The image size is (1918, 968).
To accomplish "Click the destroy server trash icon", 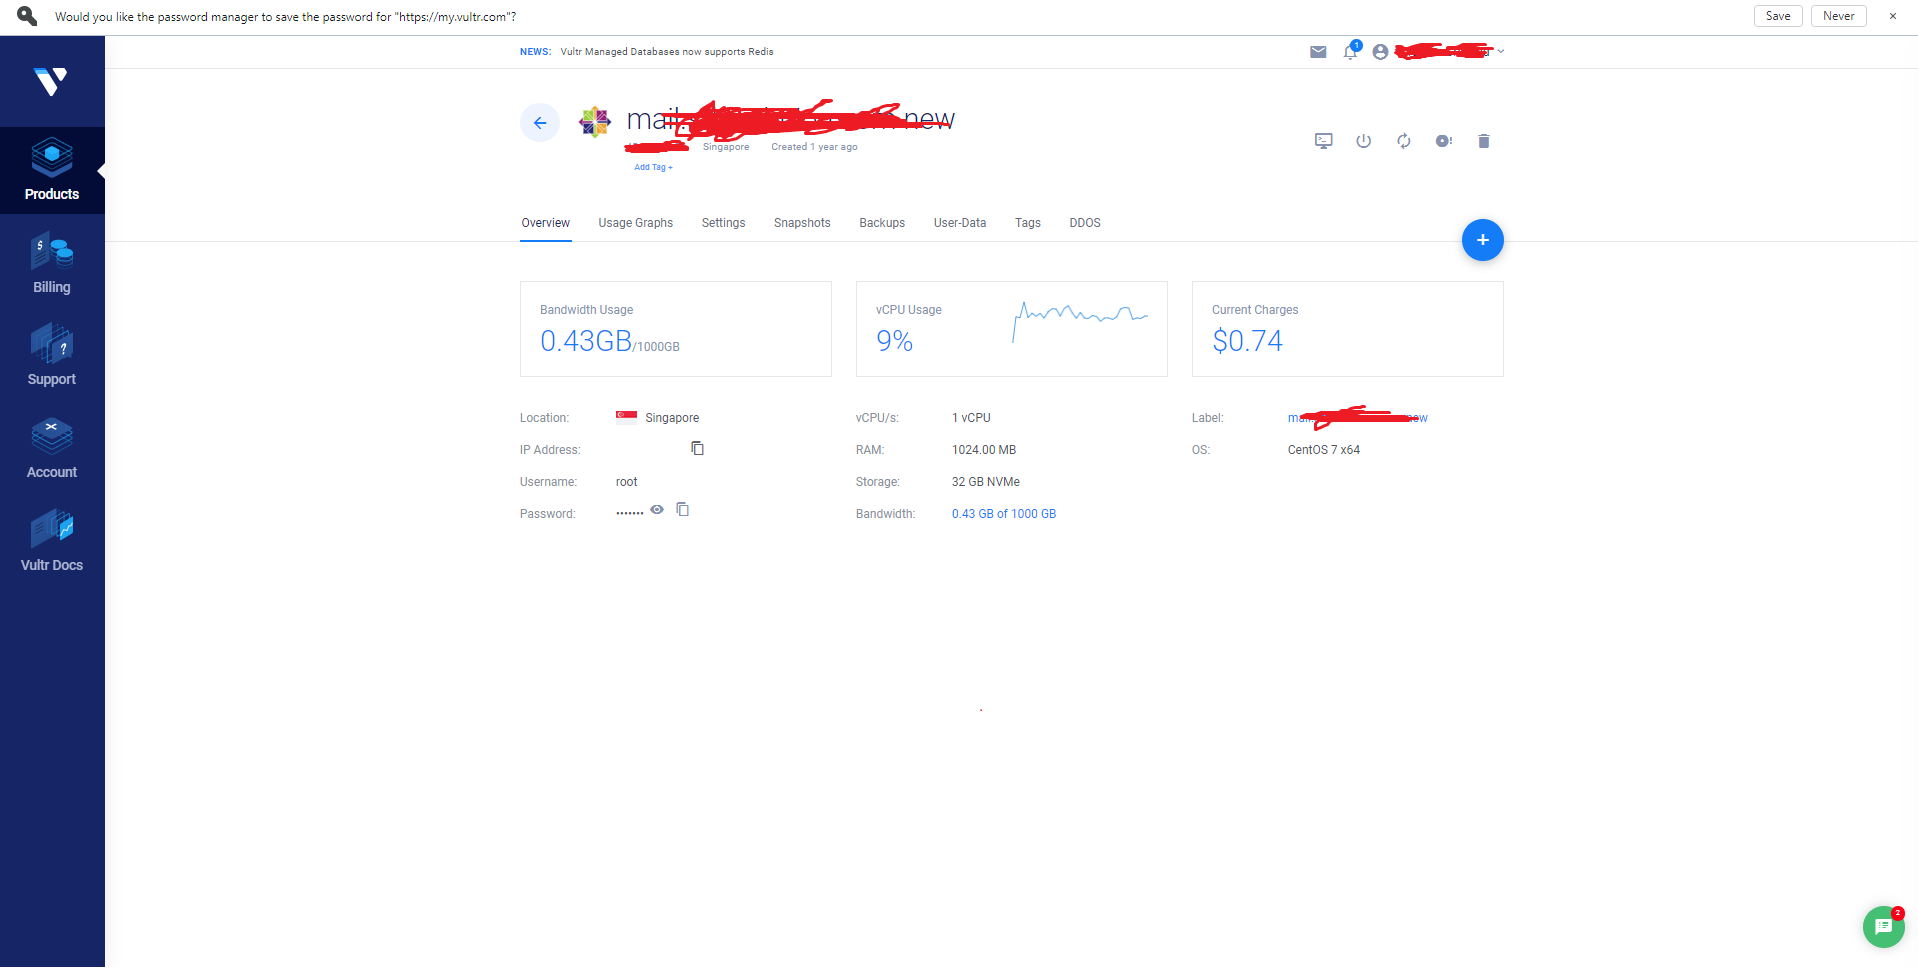I will coord(1484,141).
